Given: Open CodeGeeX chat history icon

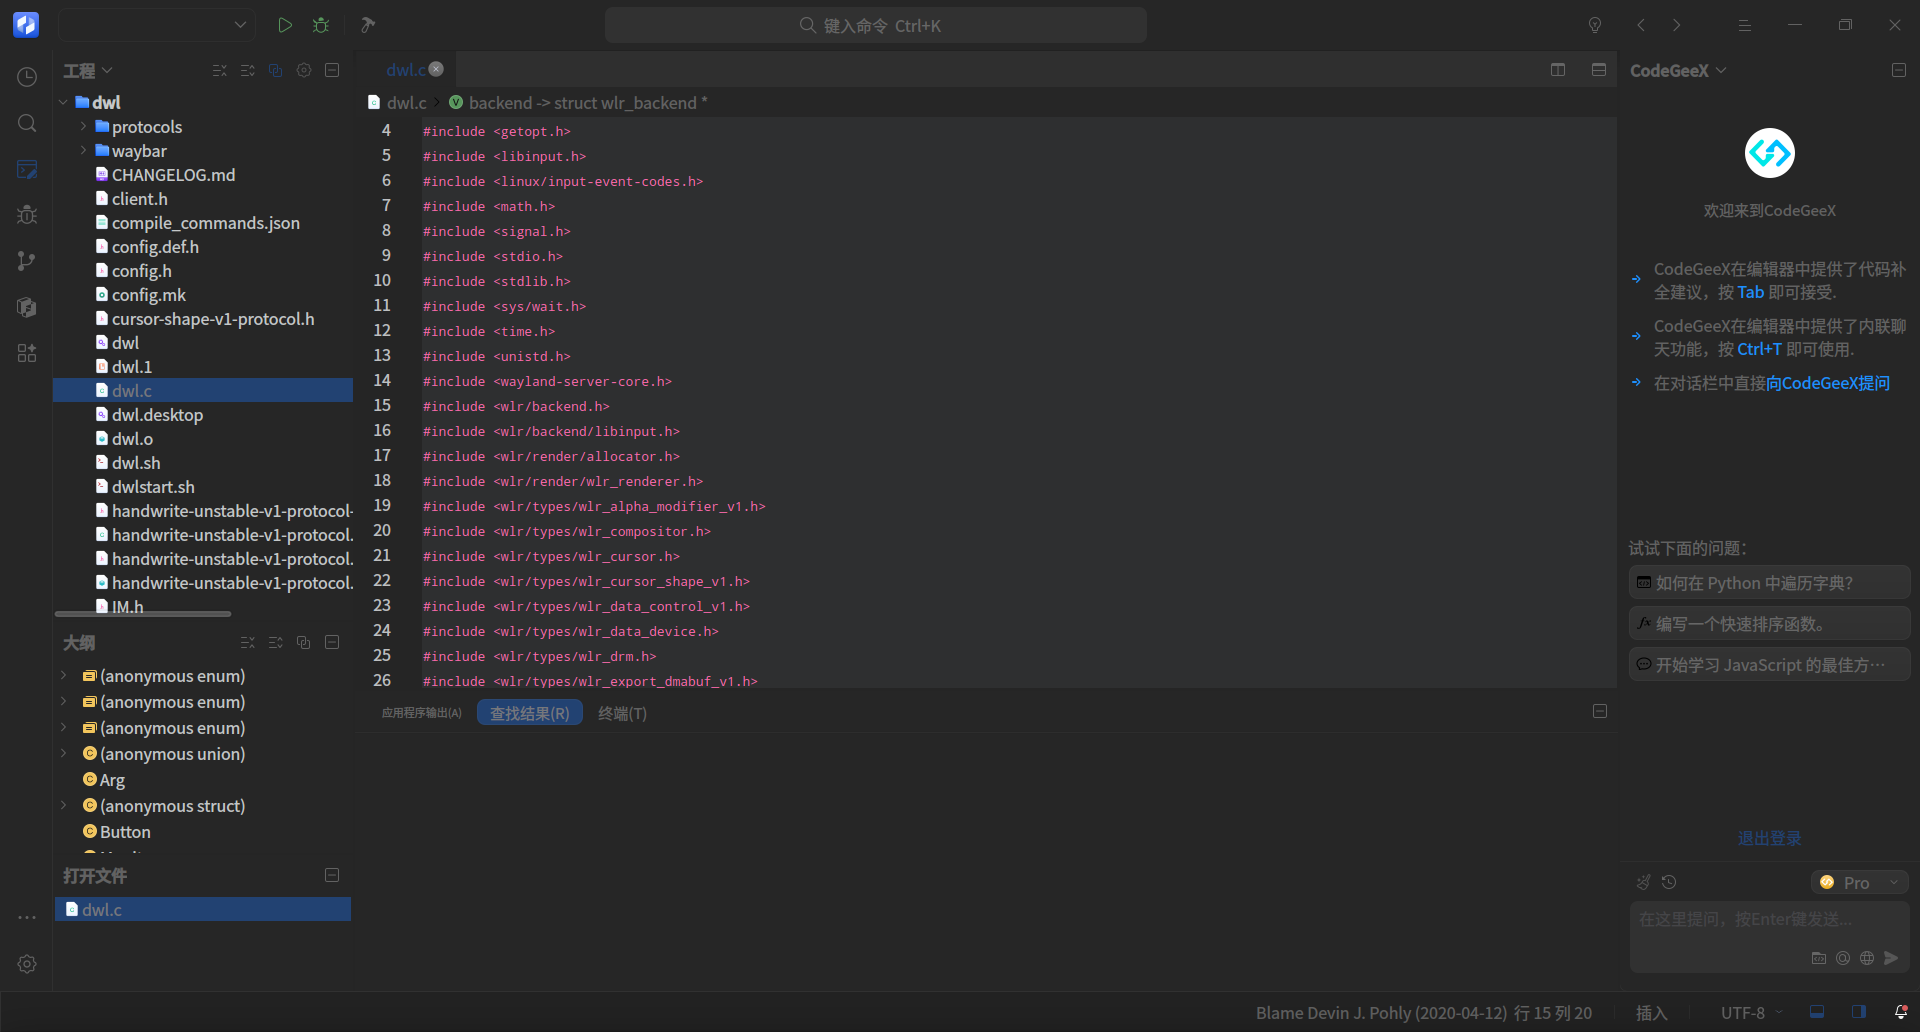Looking at the screenshot, I should pos(1669,882).
